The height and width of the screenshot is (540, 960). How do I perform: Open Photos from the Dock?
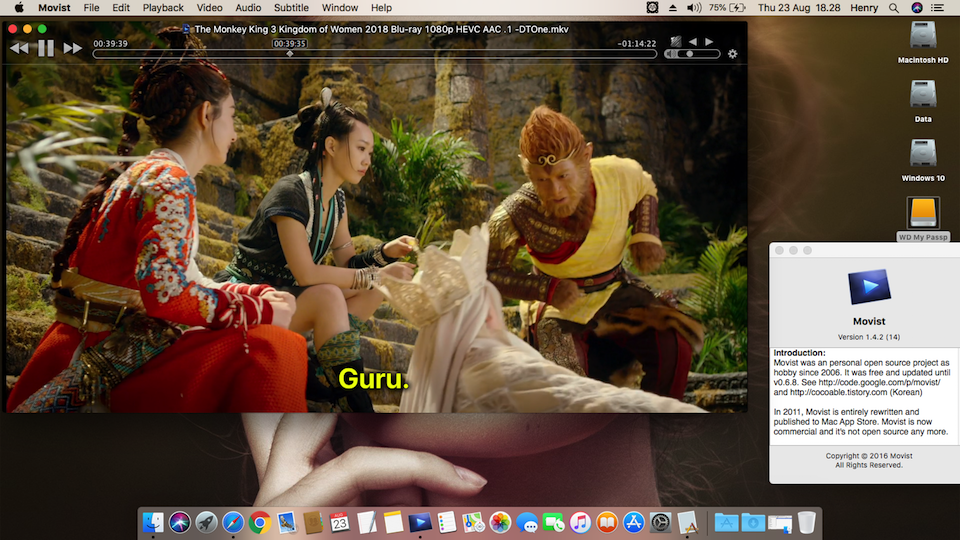[500, 522]
